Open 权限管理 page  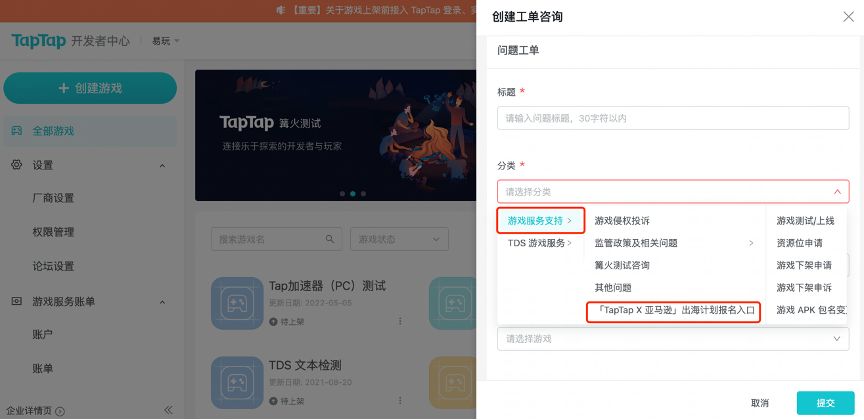coord(53,232)
